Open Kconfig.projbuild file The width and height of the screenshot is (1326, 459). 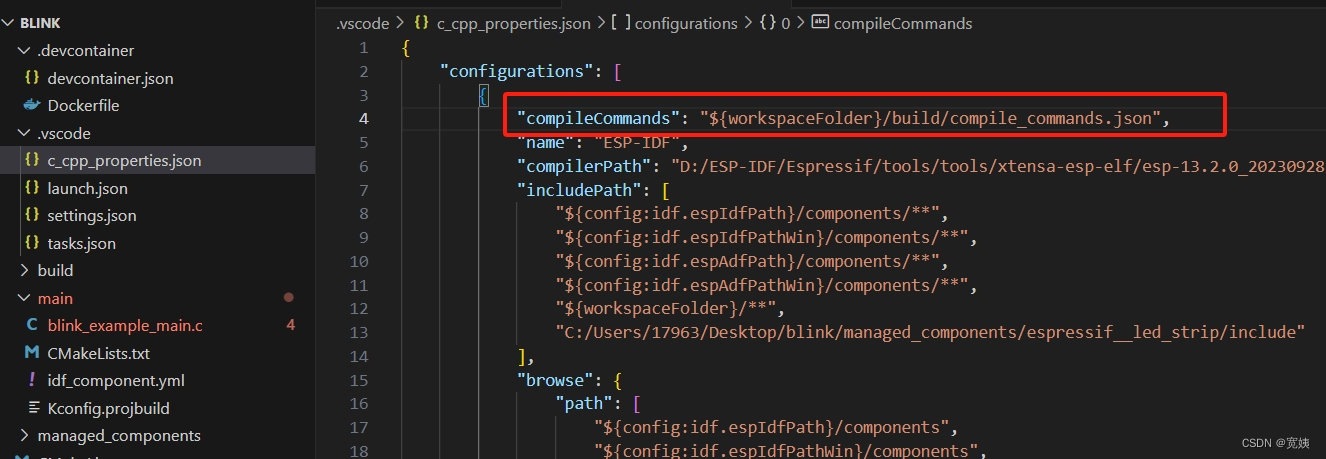click(108, 408)
